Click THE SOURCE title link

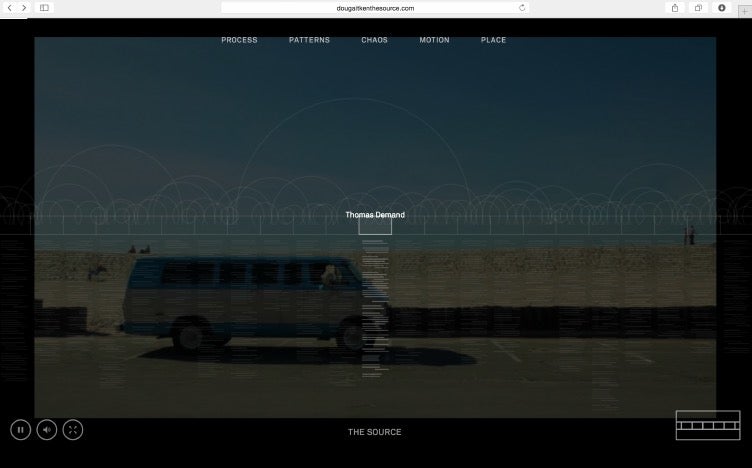(375, 432)
